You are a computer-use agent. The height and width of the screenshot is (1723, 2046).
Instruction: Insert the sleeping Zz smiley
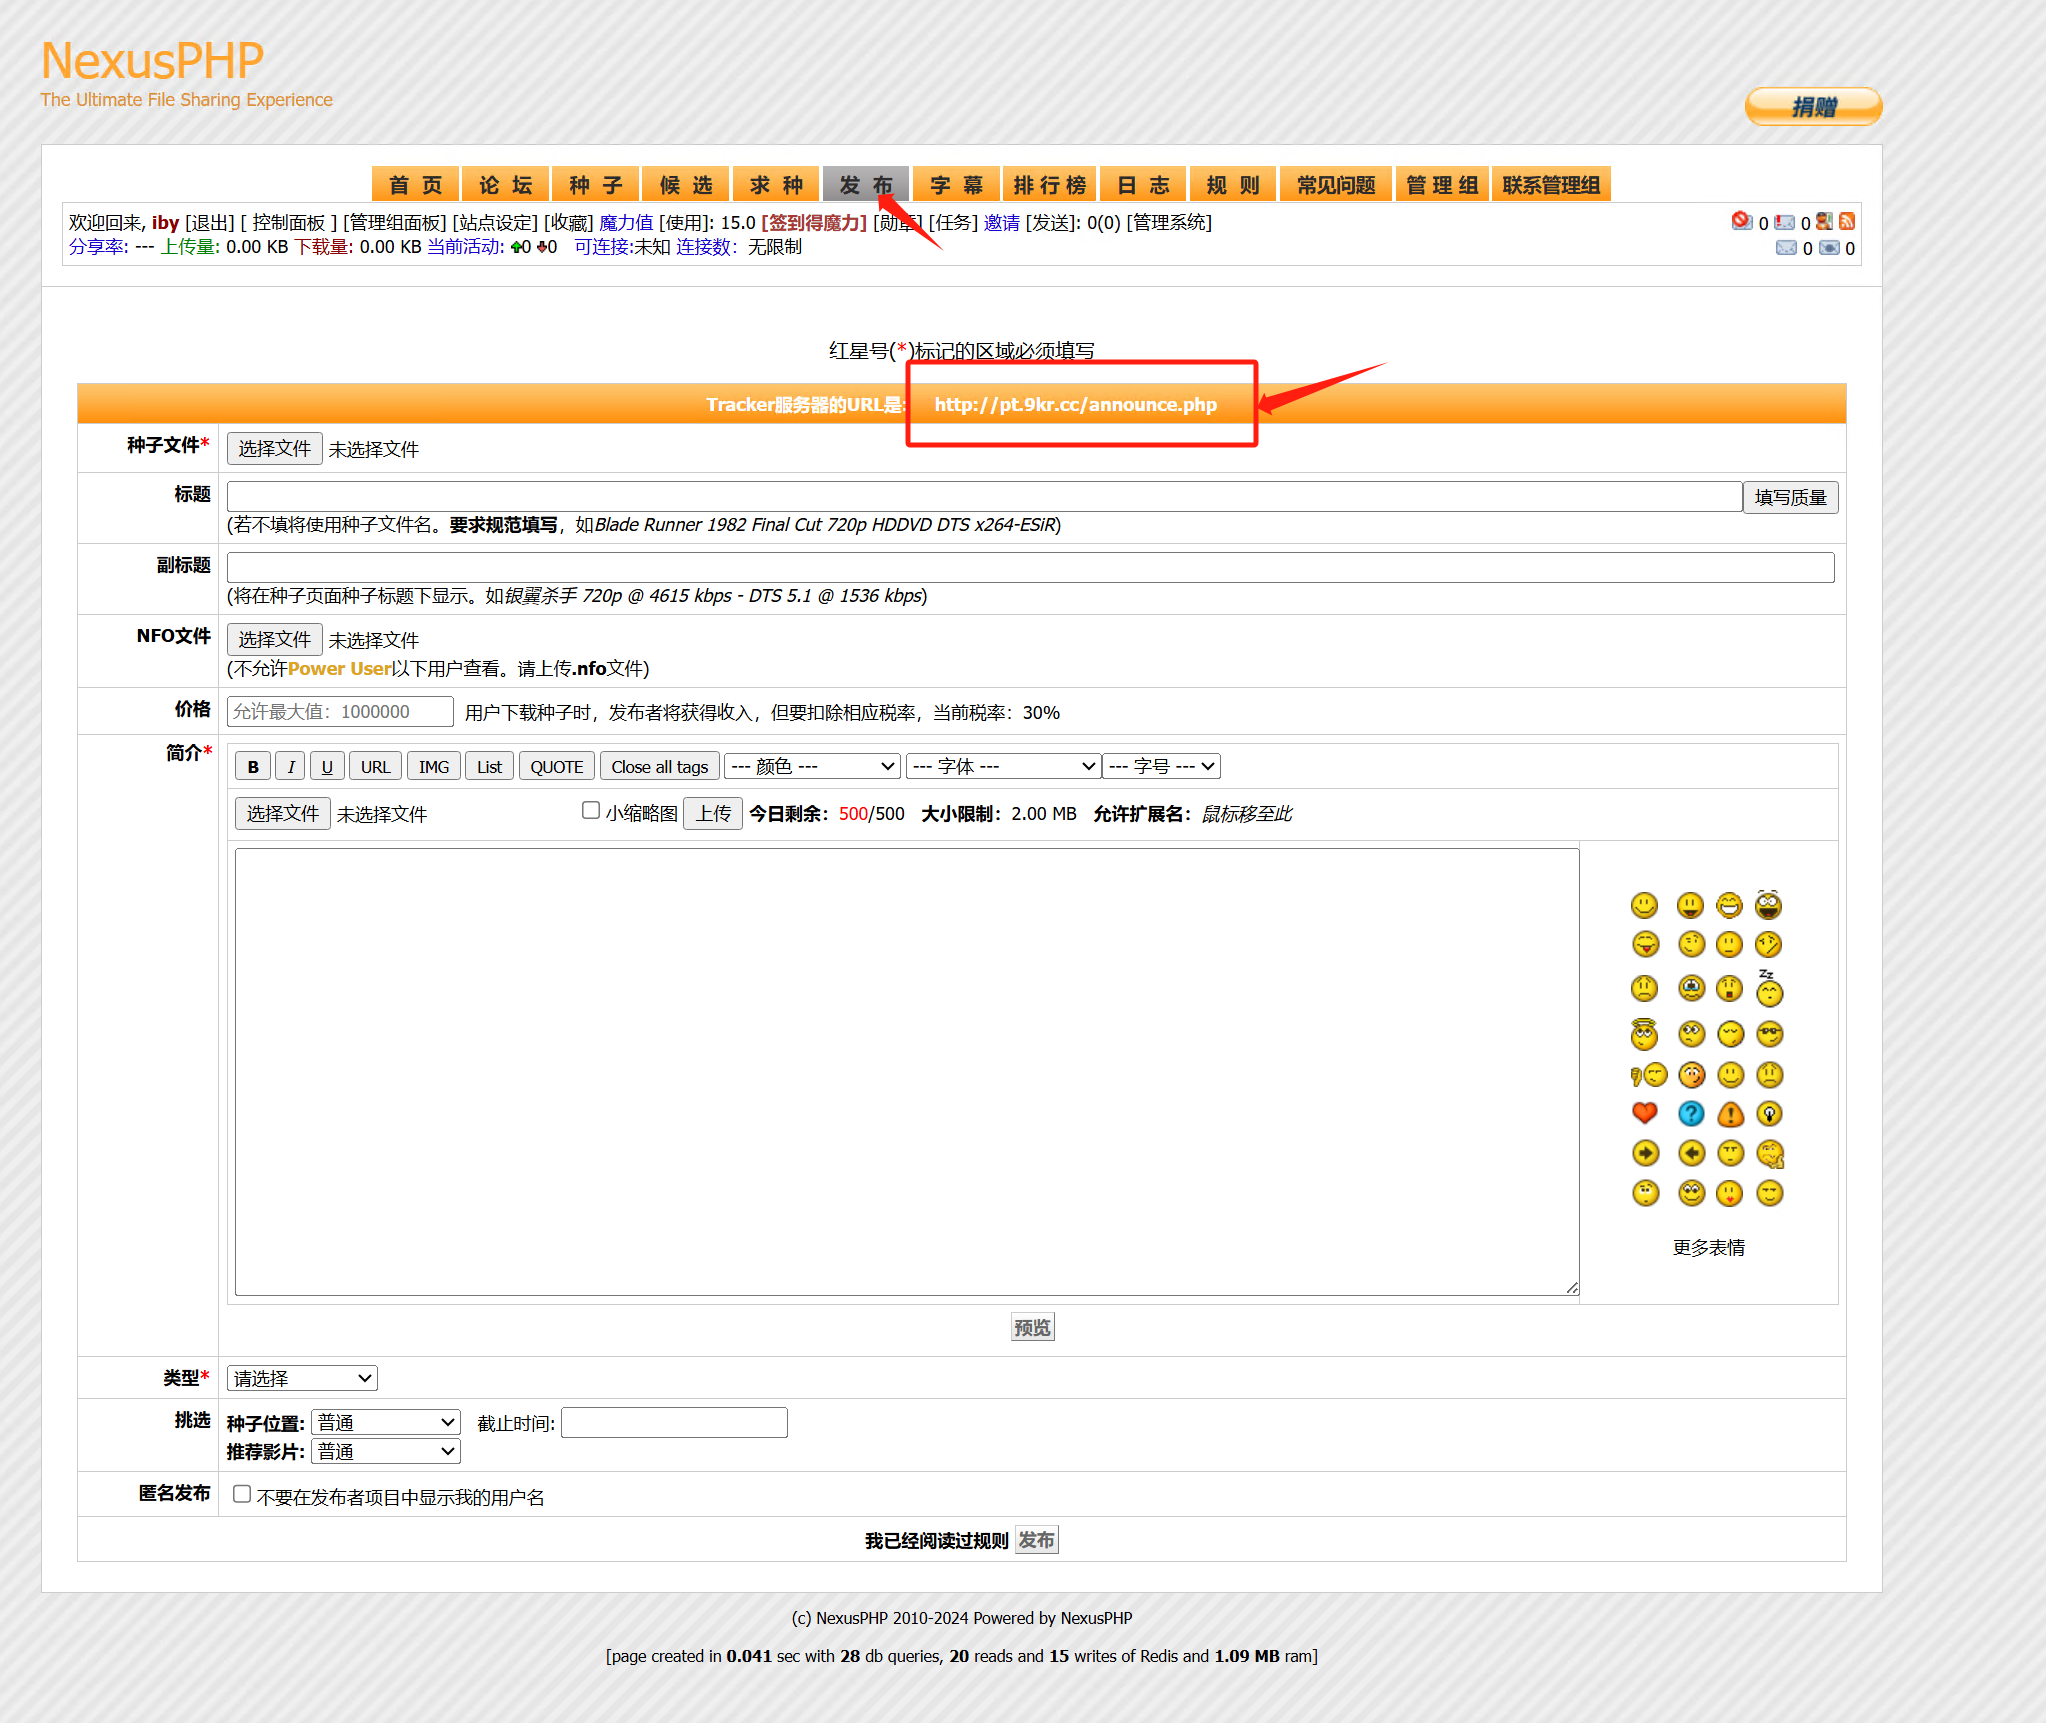click(x=1770, y=988)
